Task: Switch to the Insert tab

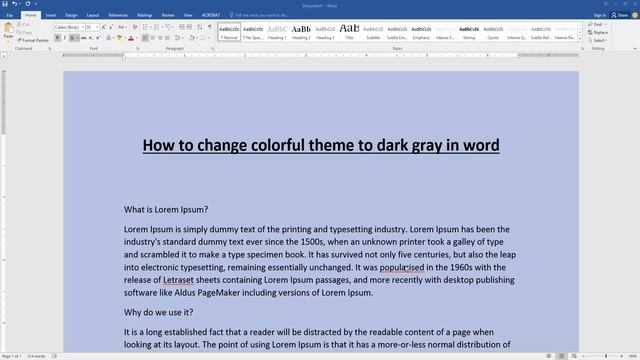Action: [x=51, y=15]
